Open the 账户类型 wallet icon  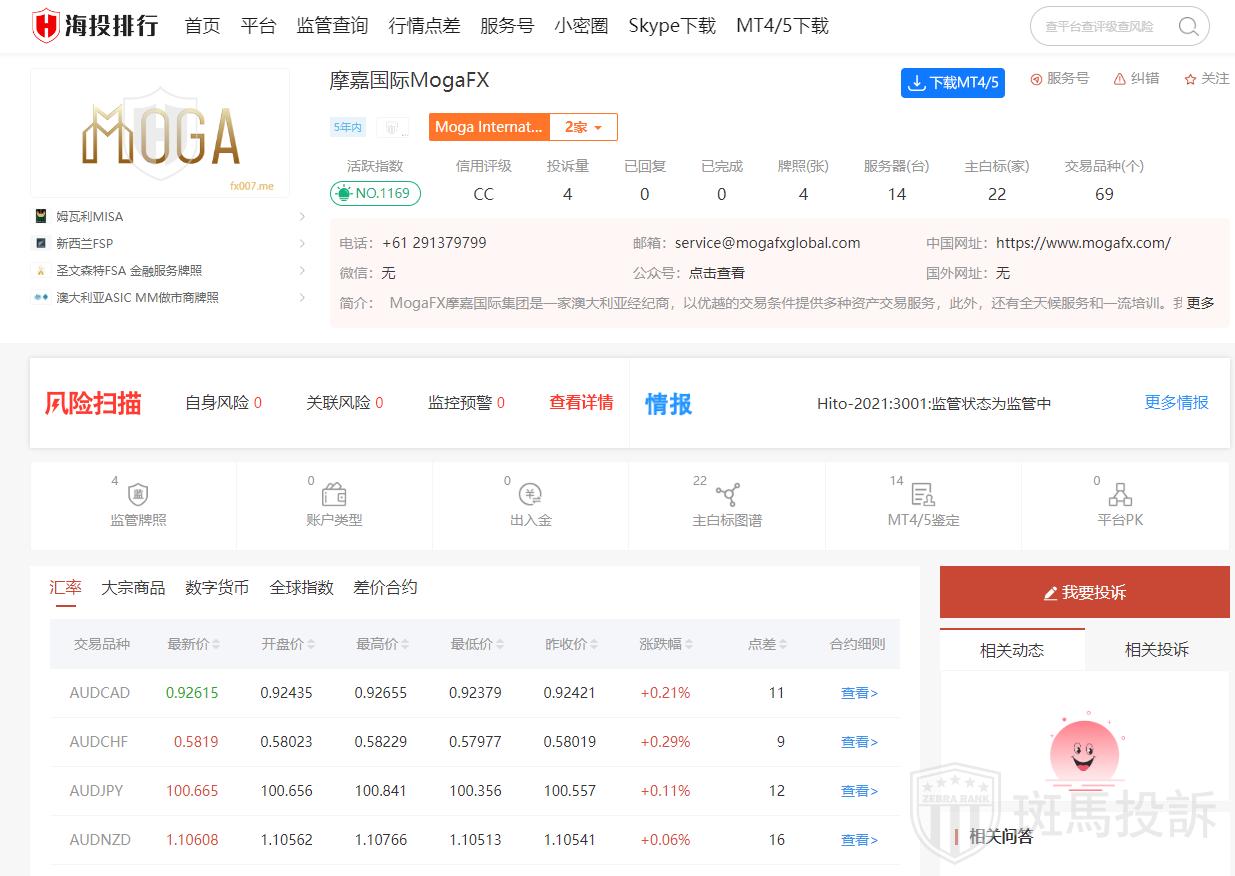[334, 495]
